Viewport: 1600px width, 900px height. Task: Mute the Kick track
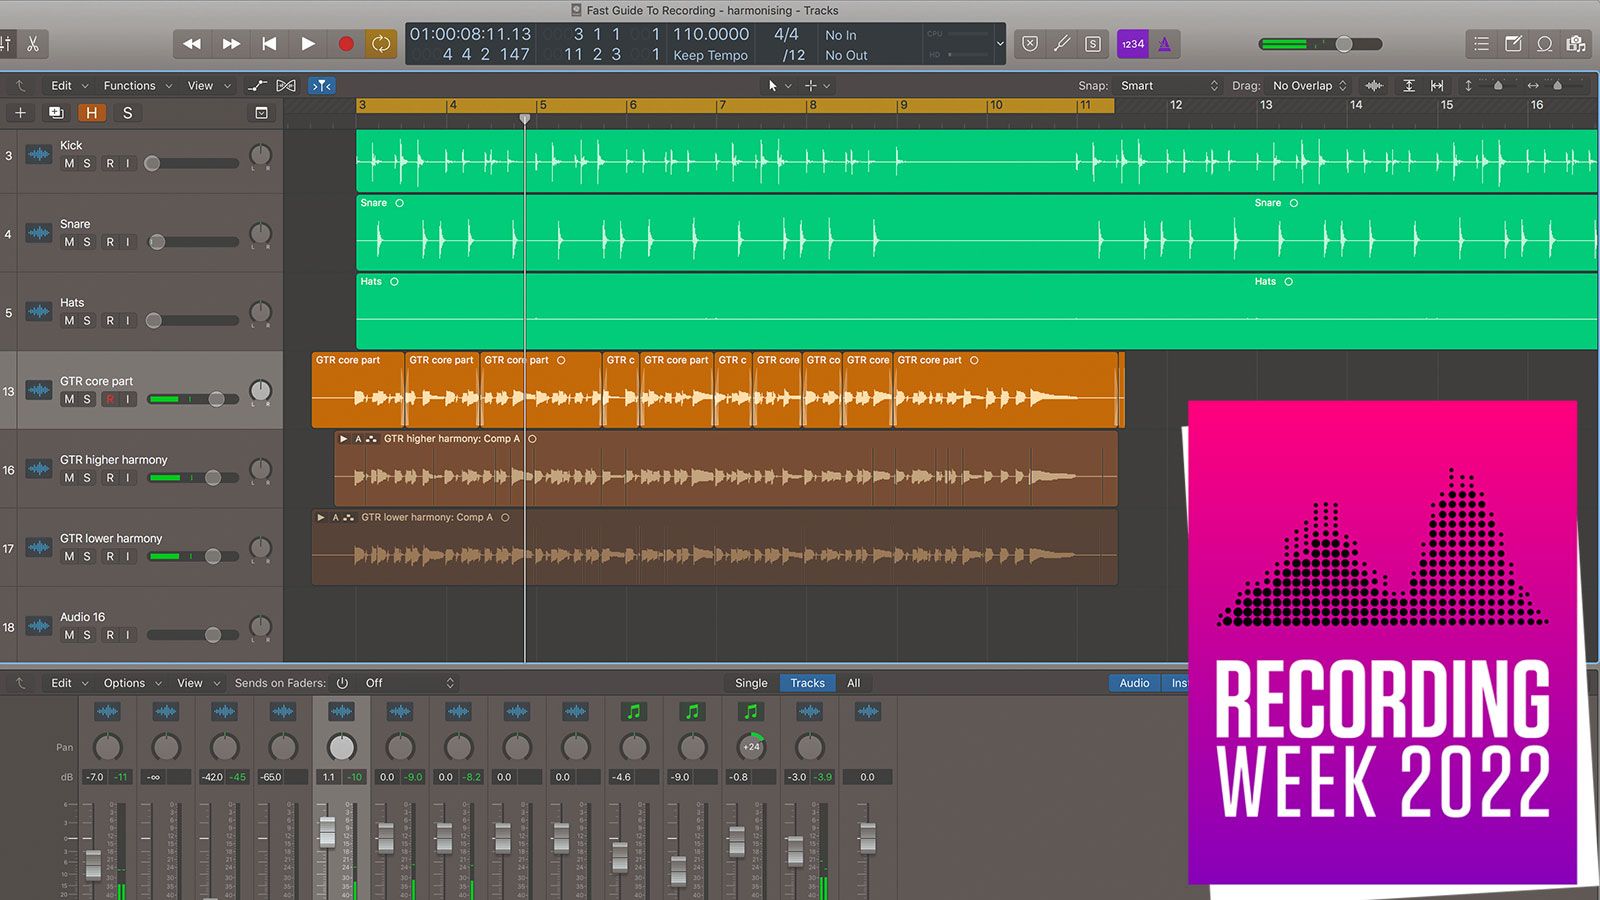click(71, 162)
